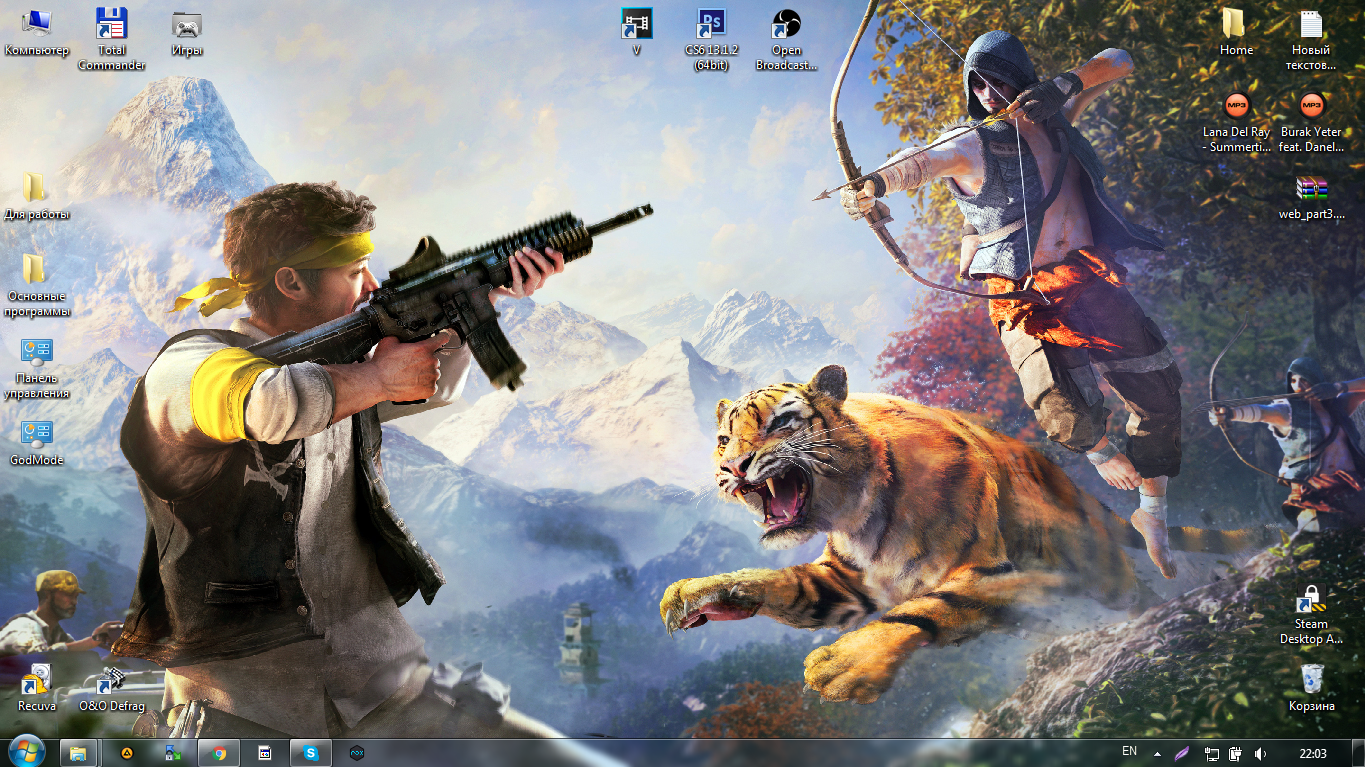Select the Новый текстовый document icon

click(1311, 38)
